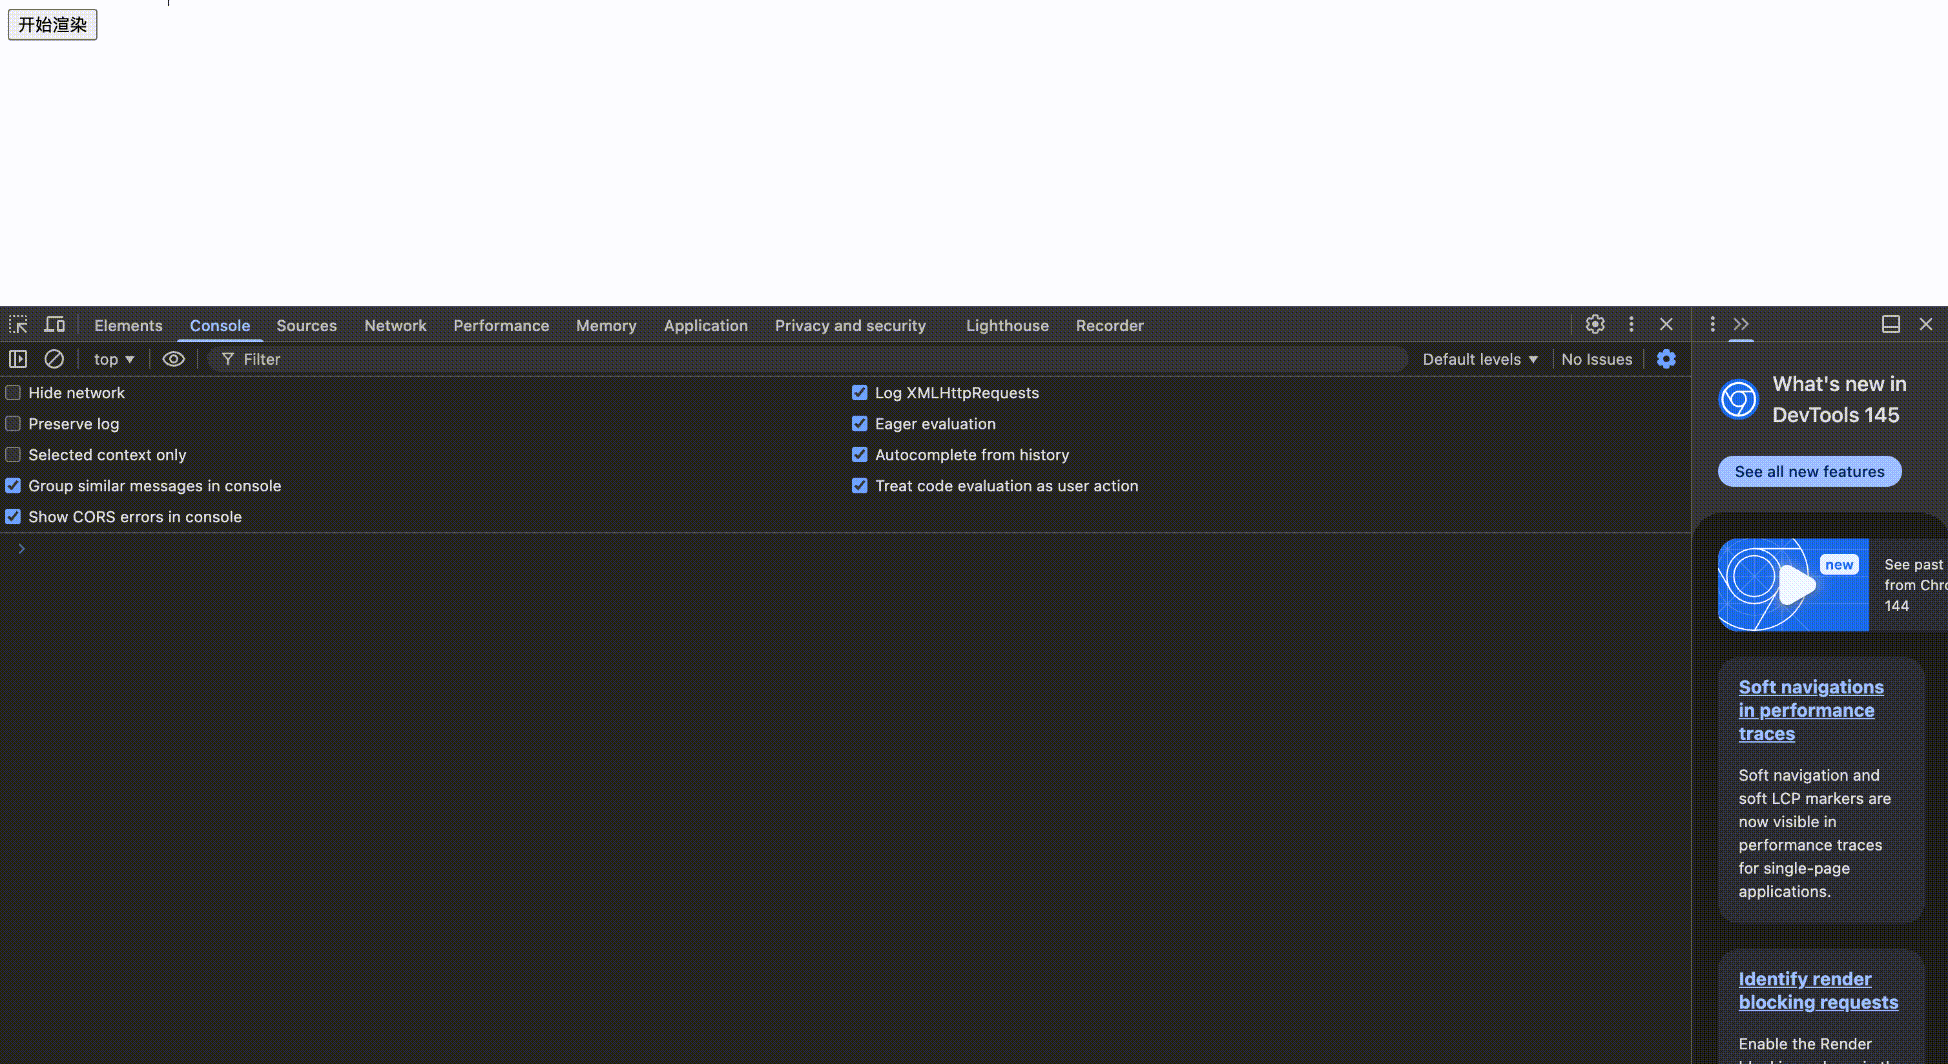Switch to the Elements tab

point(128,326)
